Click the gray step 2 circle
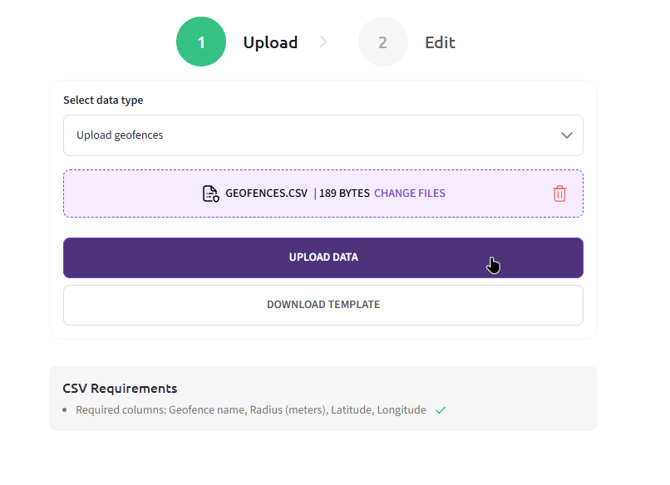The image size is (670, 485). 383,42
